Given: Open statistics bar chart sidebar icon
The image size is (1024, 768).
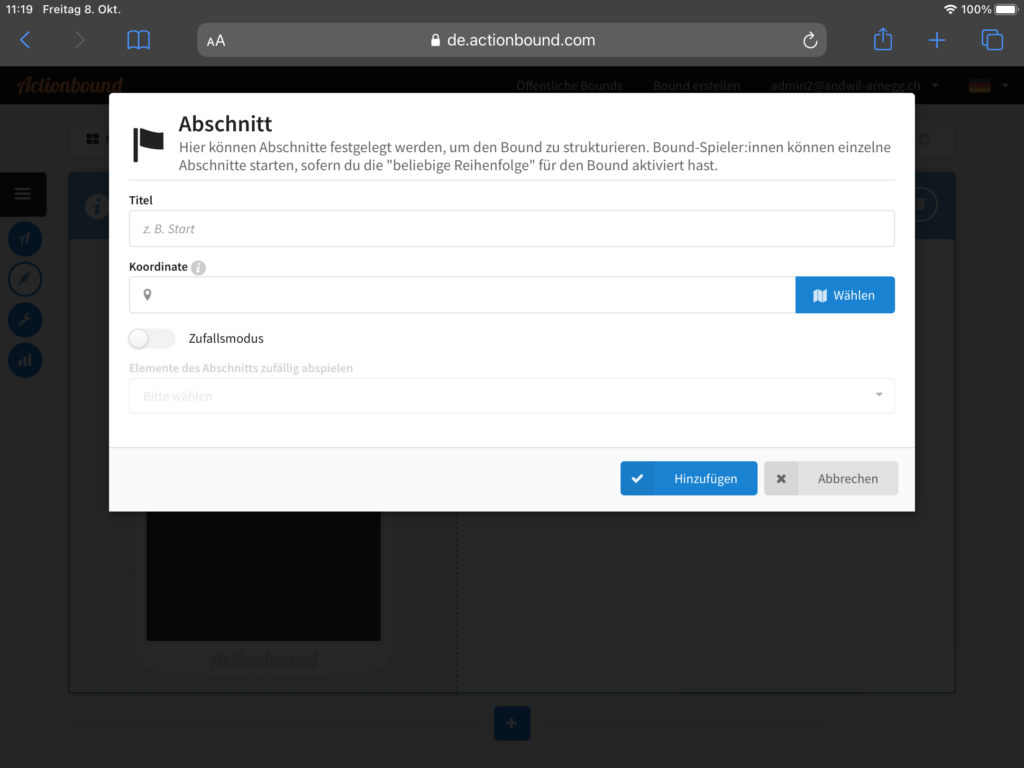Looking at the screenshot, I should coord(25,359).
